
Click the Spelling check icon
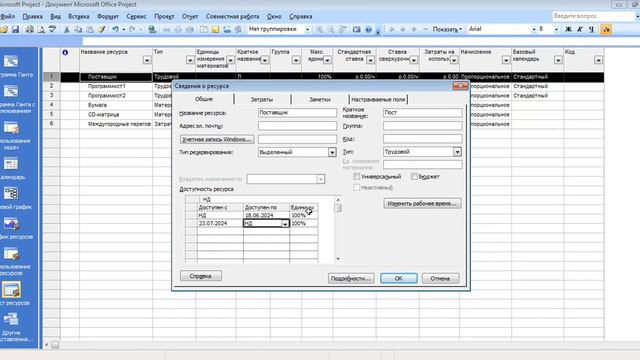52,29
